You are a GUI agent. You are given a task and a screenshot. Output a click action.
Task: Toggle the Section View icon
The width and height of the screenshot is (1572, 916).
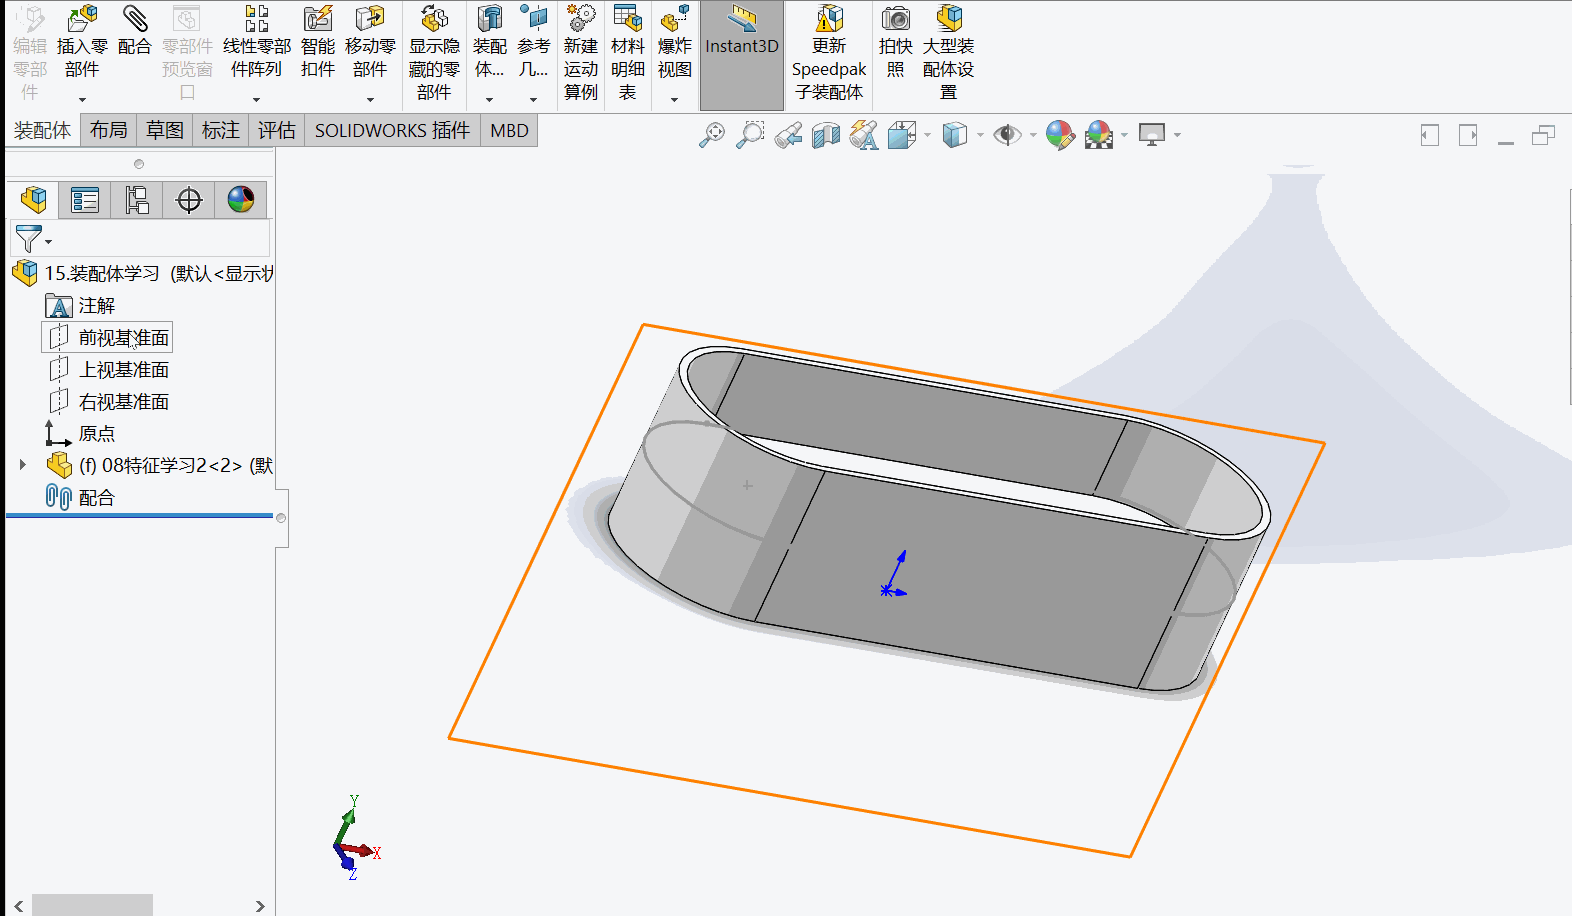point(826,135)
